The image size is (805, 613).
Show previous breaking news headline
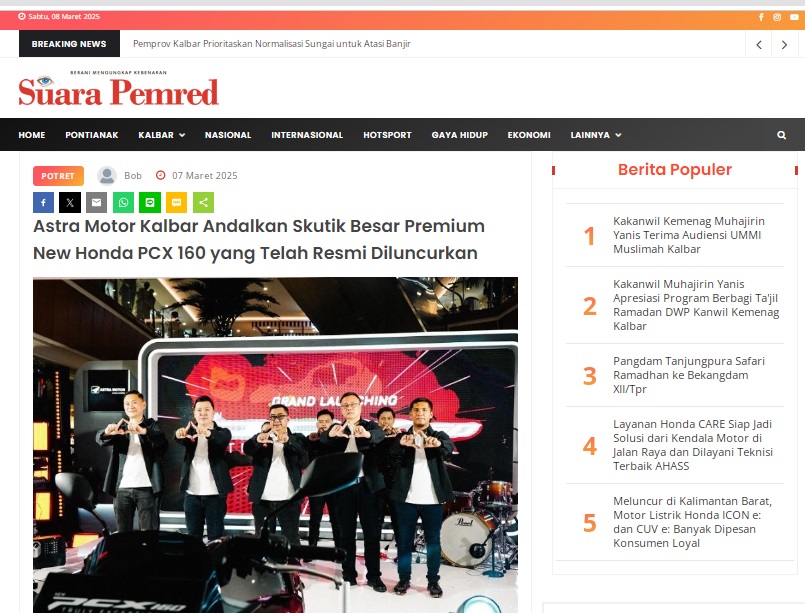click(x=759, y=45)
